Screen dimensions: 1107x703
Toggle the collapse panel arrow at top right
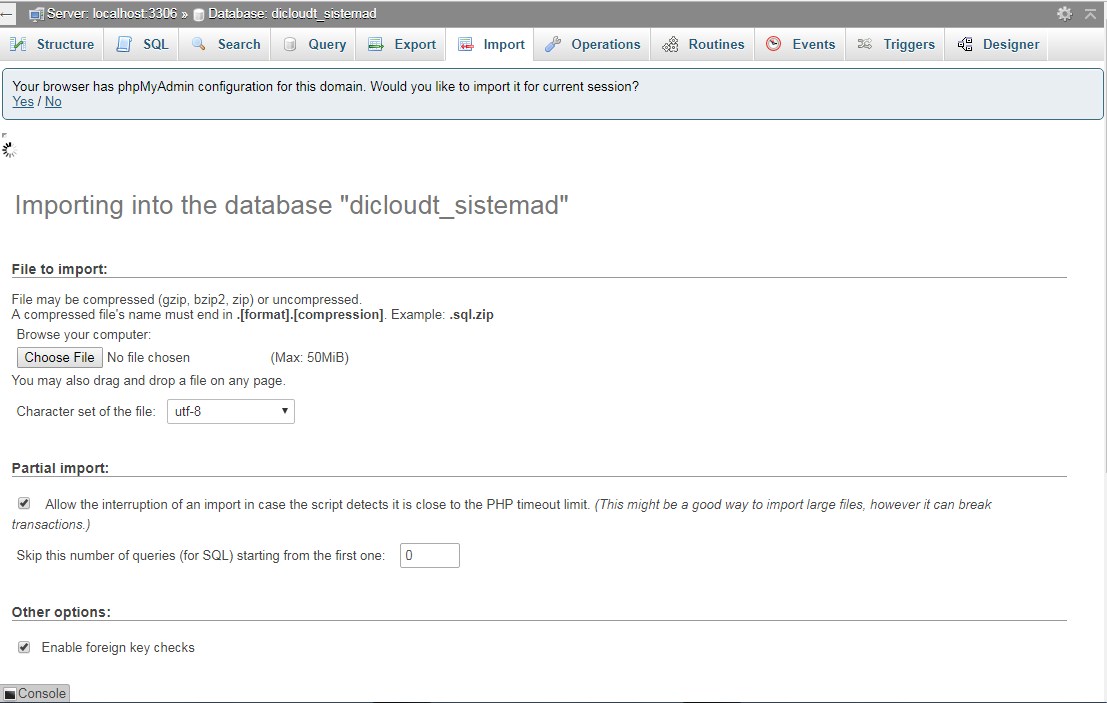[1091, 14]
